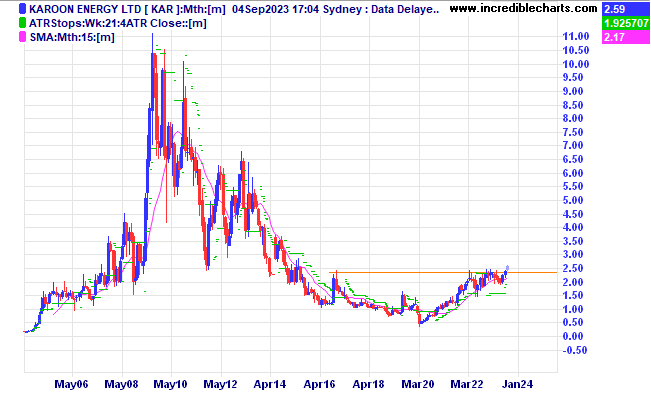Image resolution: width=651 pixels, height=395 pixels.
Task: Click the Apr14 date axis label
Action: [x=270, y=384]
